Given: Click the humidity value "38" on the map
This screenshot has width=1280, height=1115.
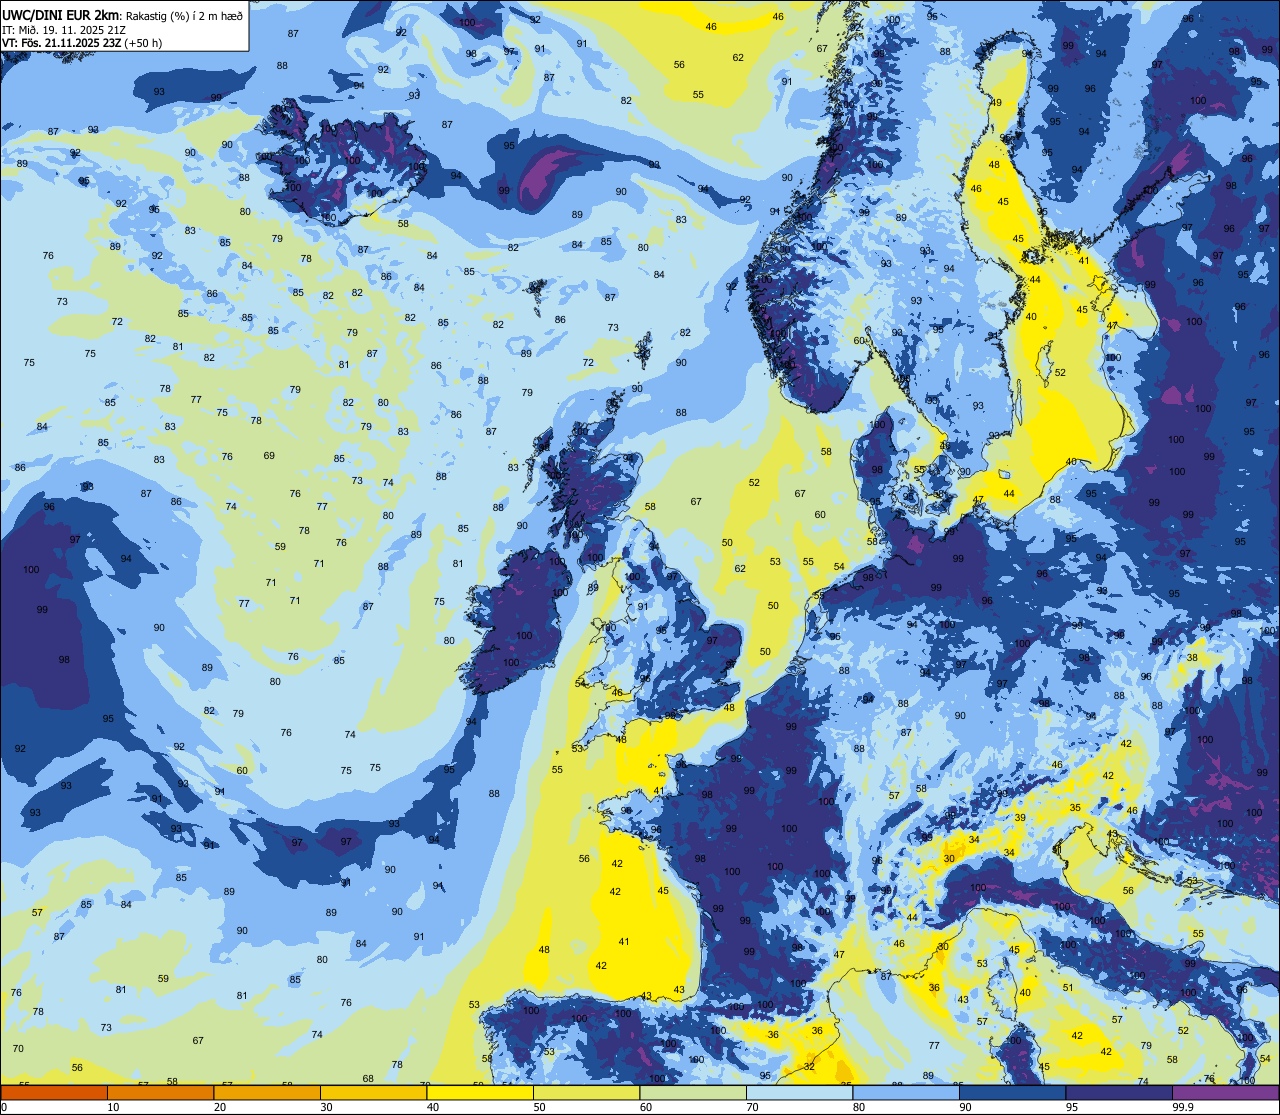Looking at the screenshot, I should [x=1192, y=657].
